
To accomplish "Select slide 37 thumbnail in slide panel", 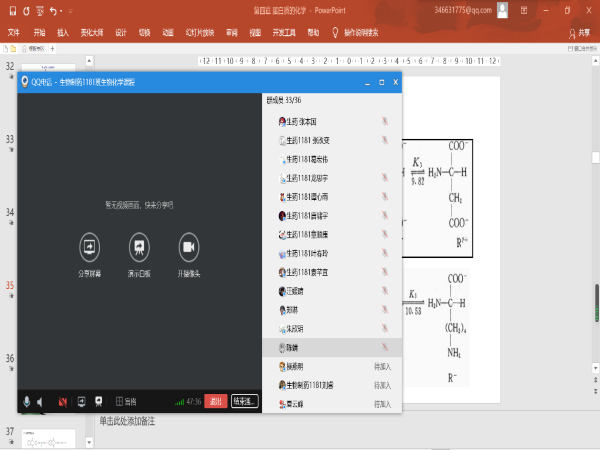I will point(49,439).
